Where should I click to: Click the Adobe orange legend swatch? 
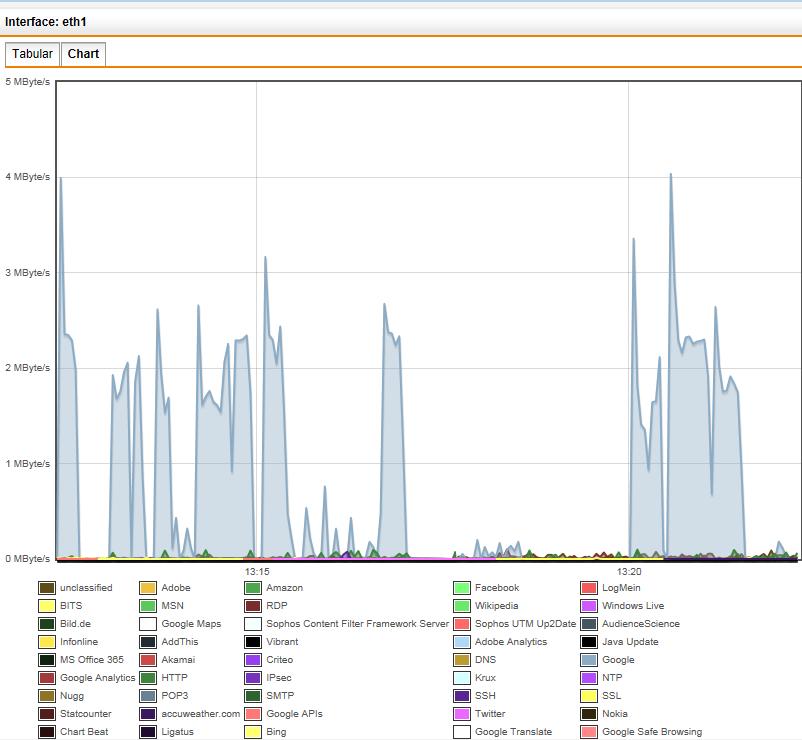coord(148,588)
